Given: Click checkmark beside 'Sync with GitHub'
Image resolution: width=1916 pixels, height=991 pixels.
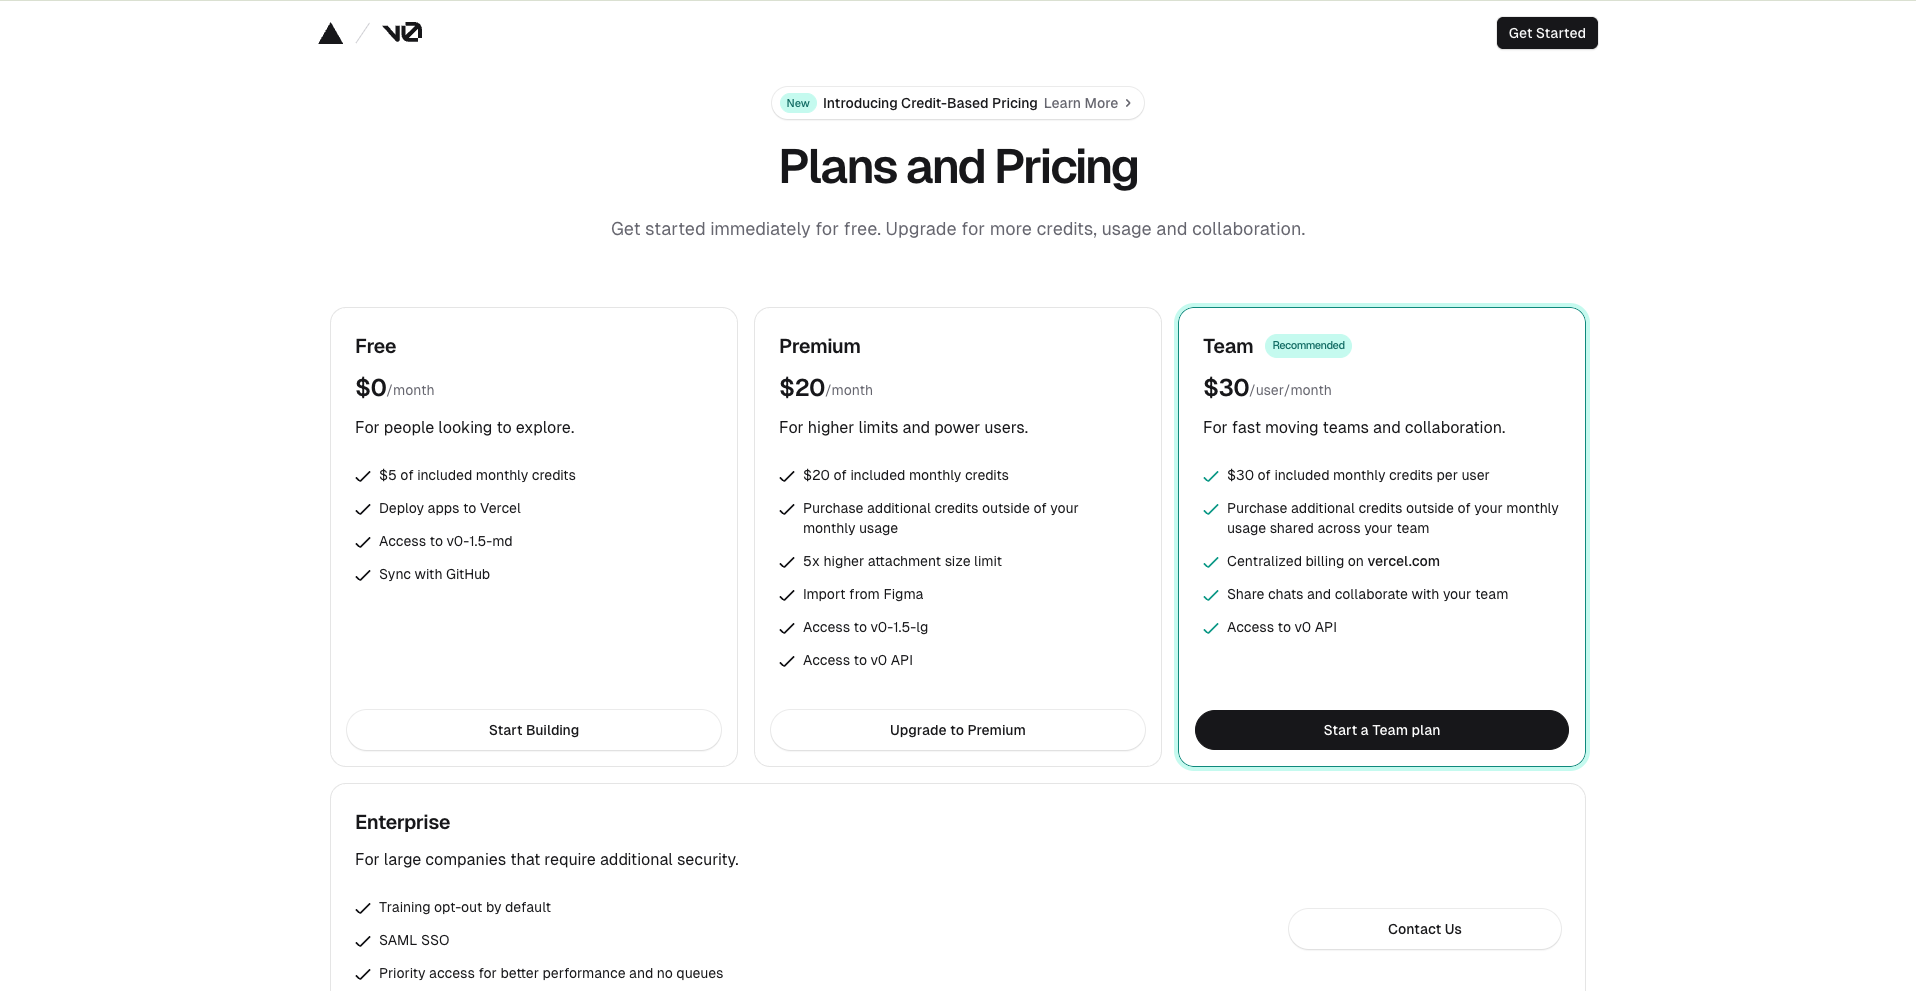Looking at the screenshot, I should tap(363, 575).
